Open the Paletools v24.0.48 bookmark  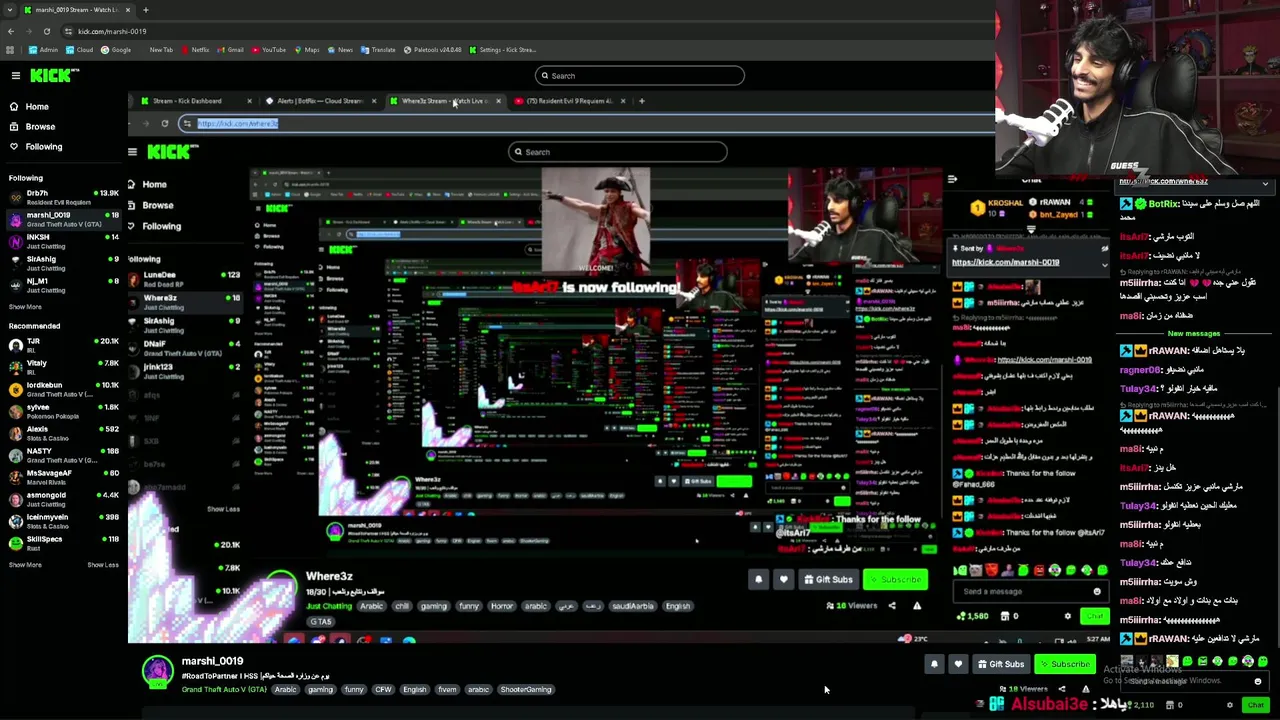click(x=432, y=50)
